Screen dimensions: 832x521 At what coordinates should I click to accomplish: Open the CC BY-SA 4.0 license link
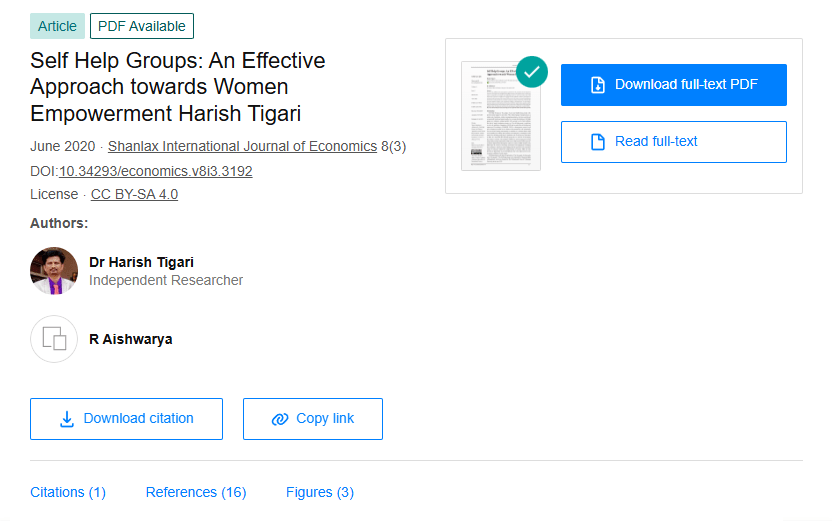(x=134, y=194)
